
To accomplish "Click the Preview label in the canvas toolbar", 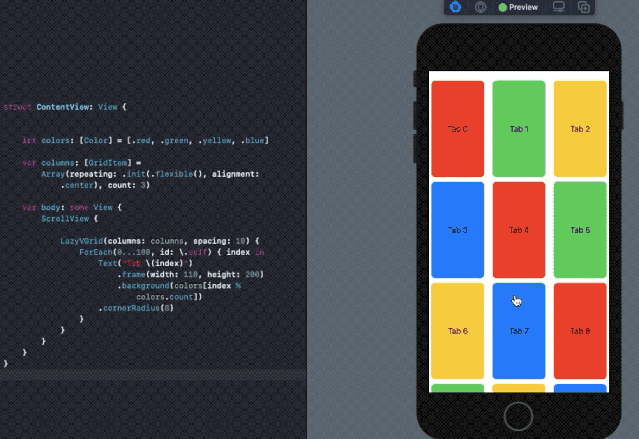I will tap(523, 7).
